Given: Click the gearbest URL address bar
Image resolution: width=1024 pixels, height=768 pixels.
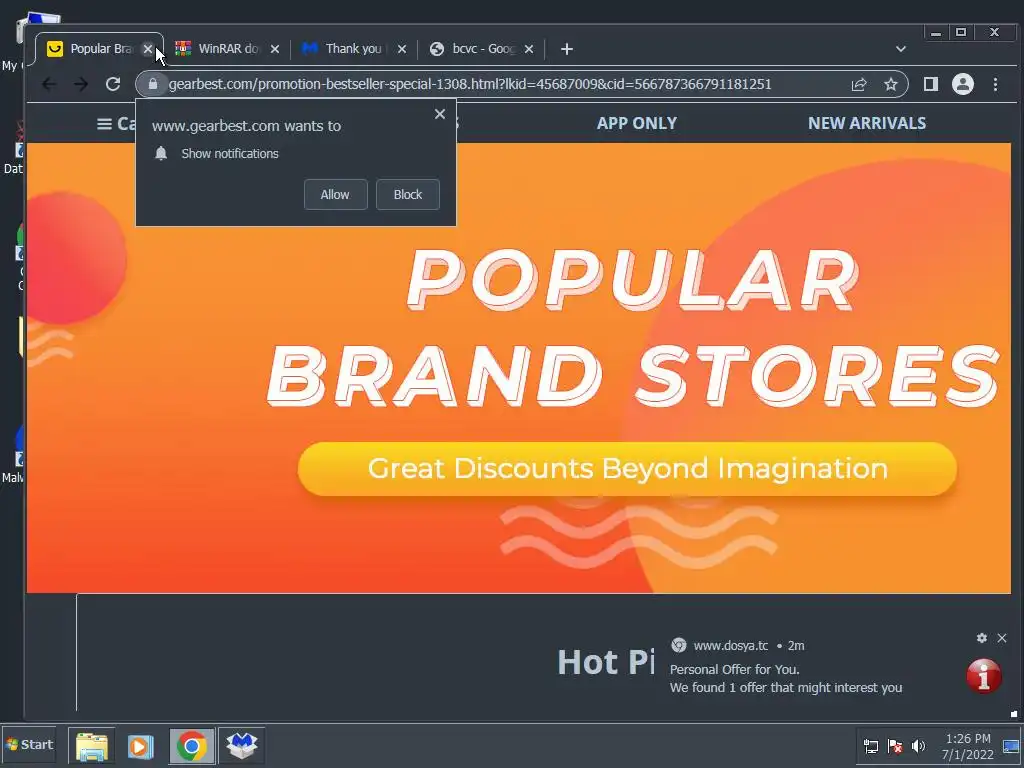Looking at the screenshot, I should click(470, 84).
